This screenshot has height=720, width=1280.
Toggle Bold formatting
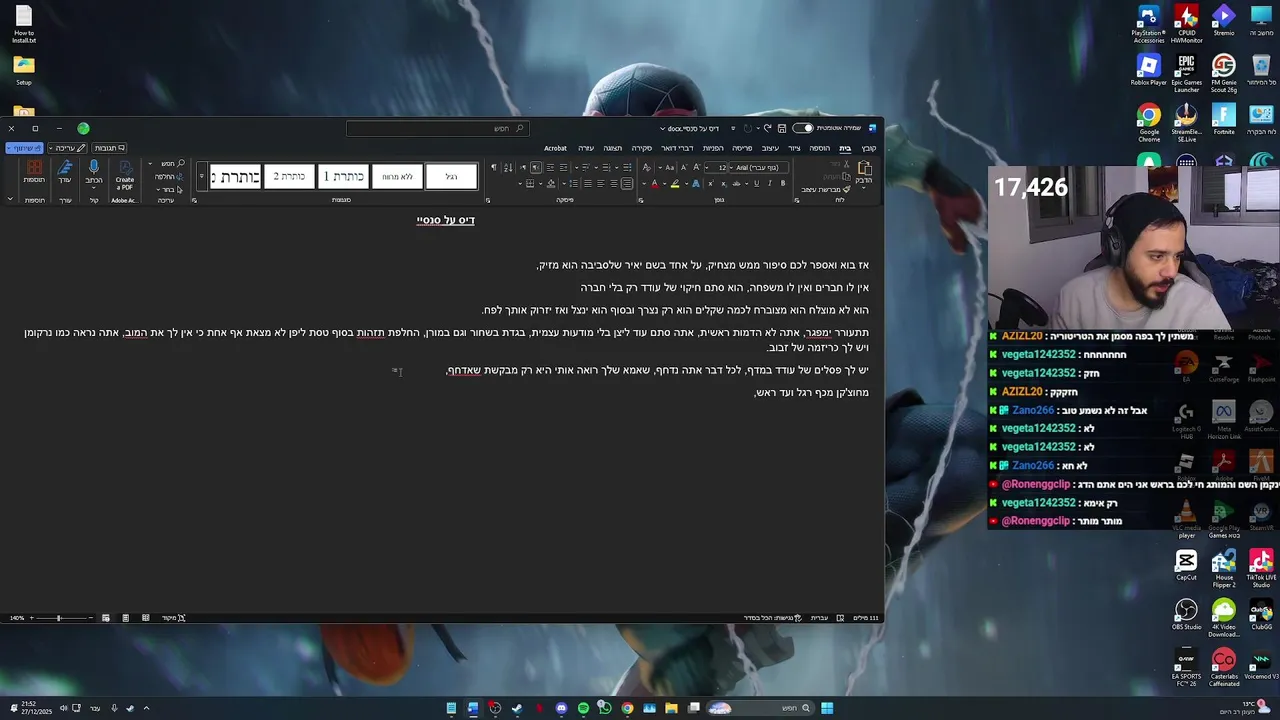point(783,184)
